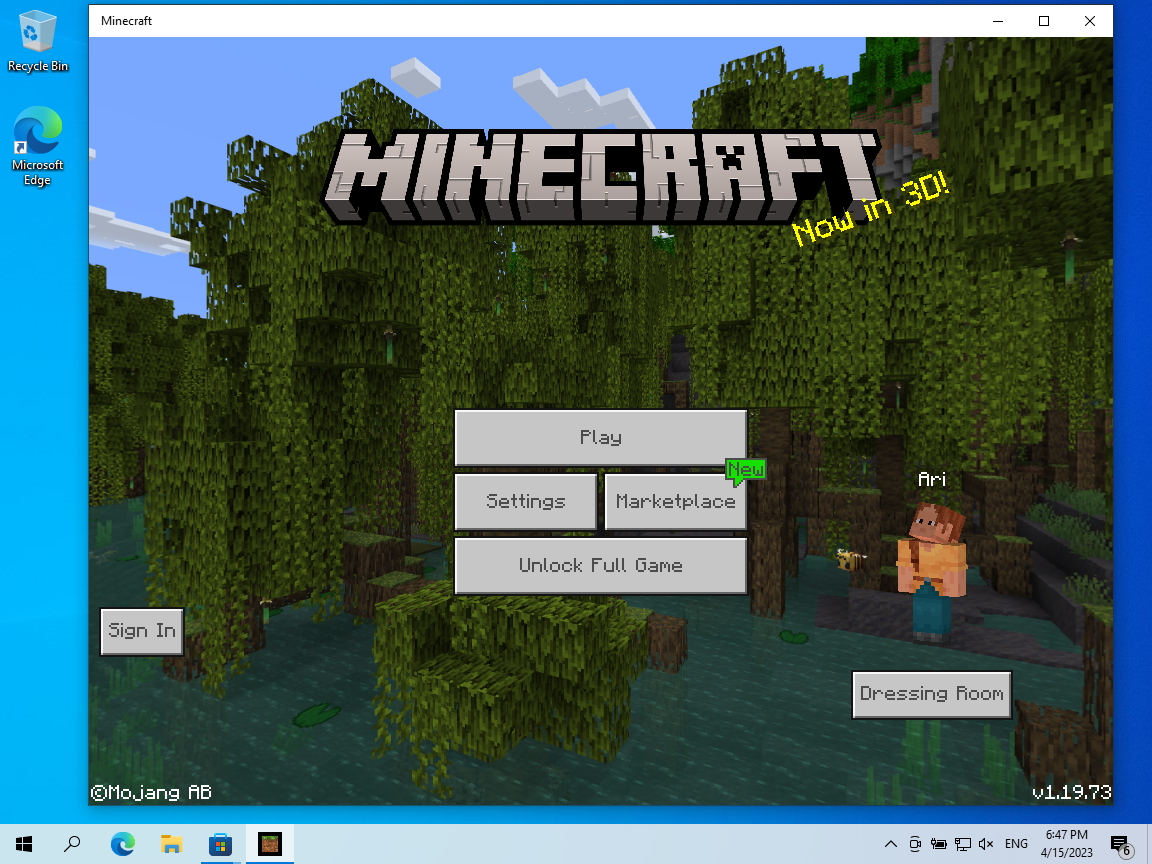Click the green New badge on Marketplace

coord(745,471)
